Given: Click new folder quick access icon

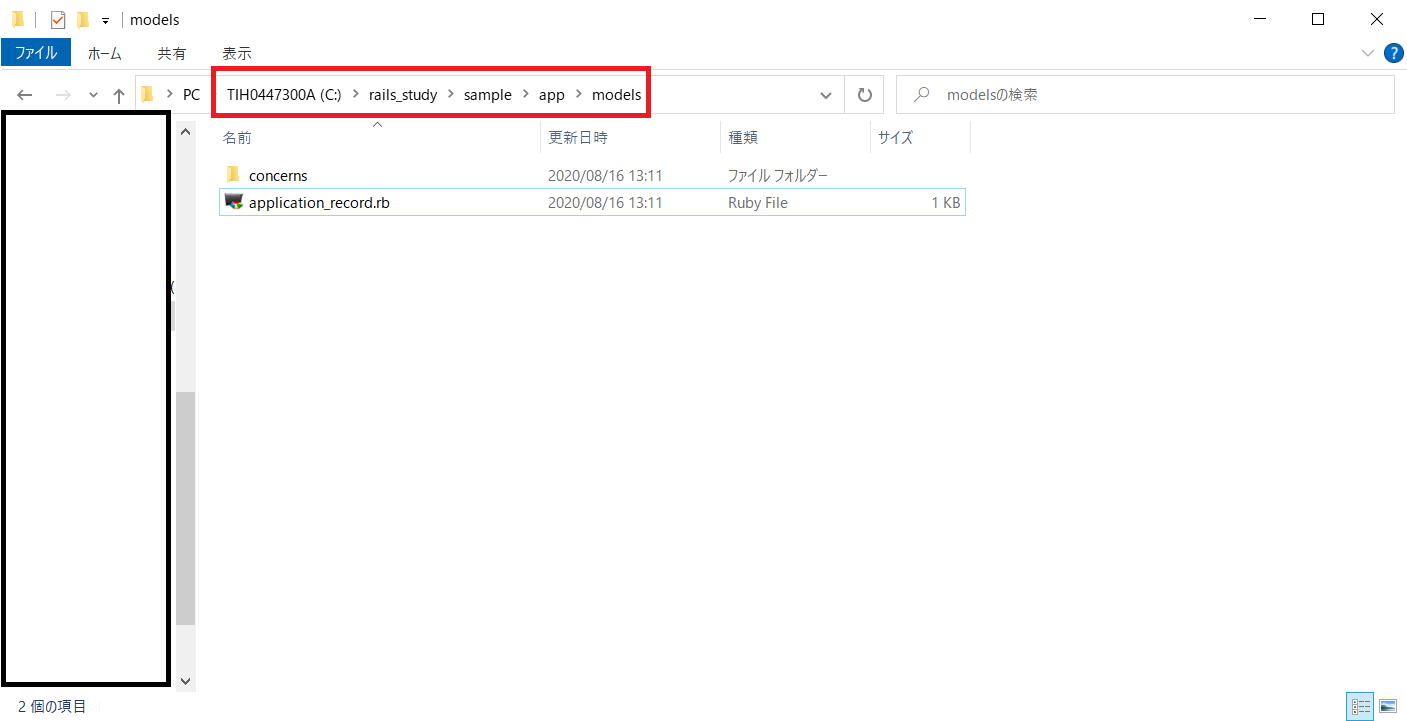Looking at the screenshot, I should click(x=83, y=19).
